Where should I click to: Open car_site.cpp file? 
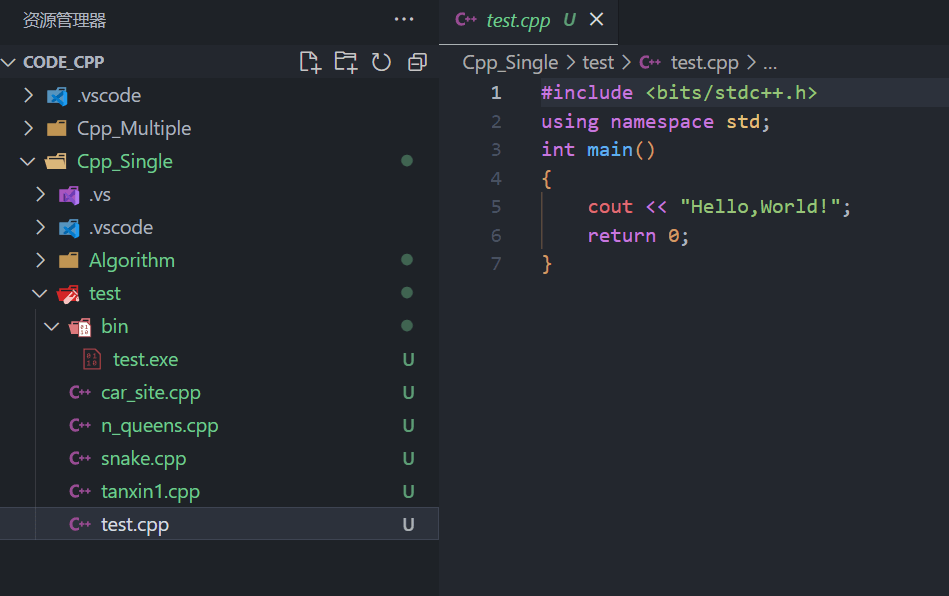[219, 393]
